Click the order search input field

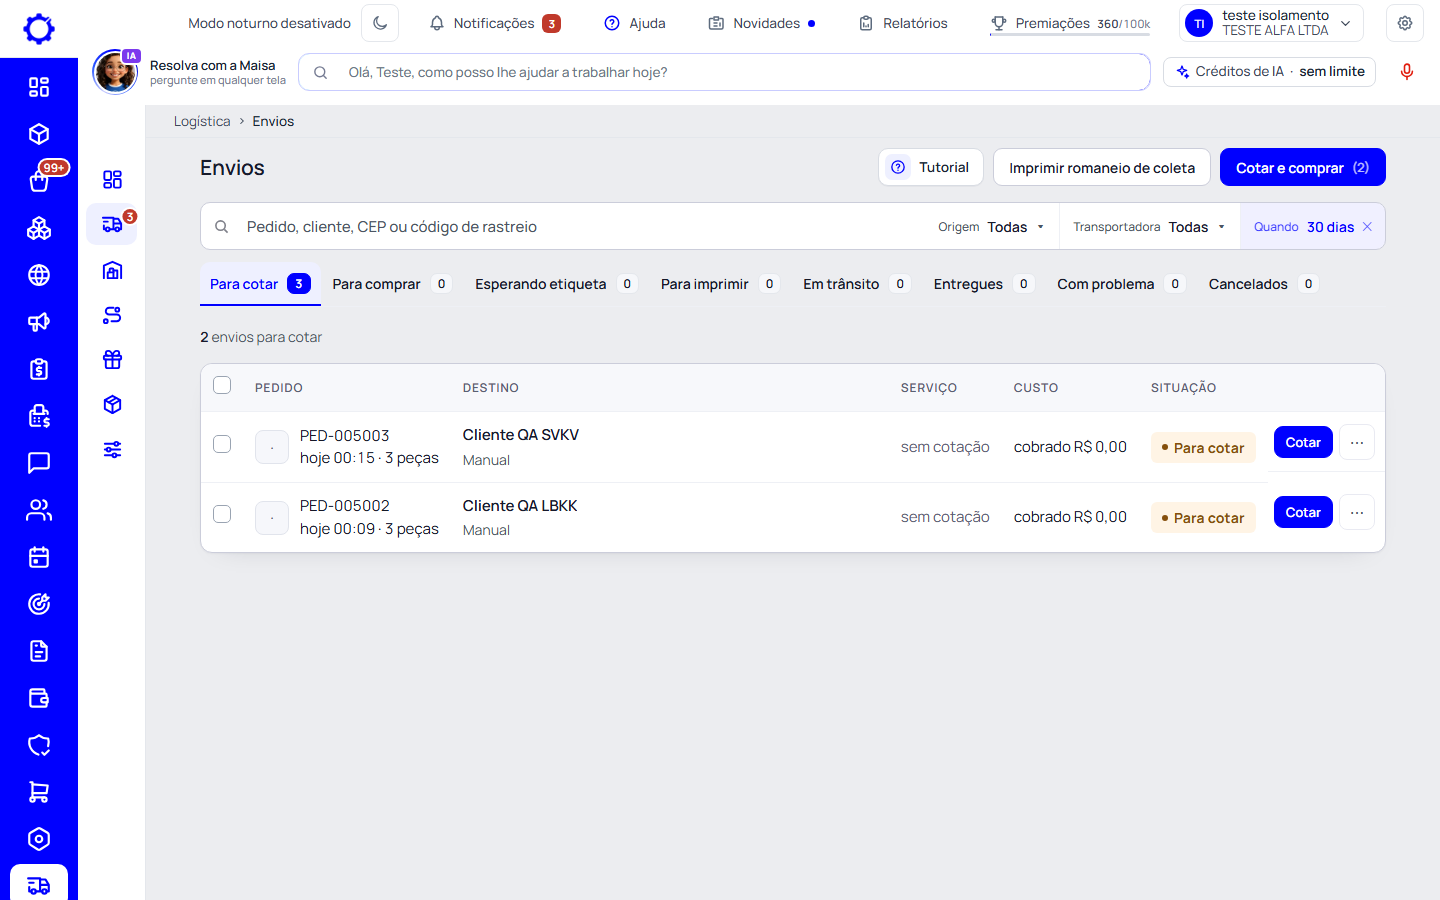pyautogui.click(x=570, y=227)
